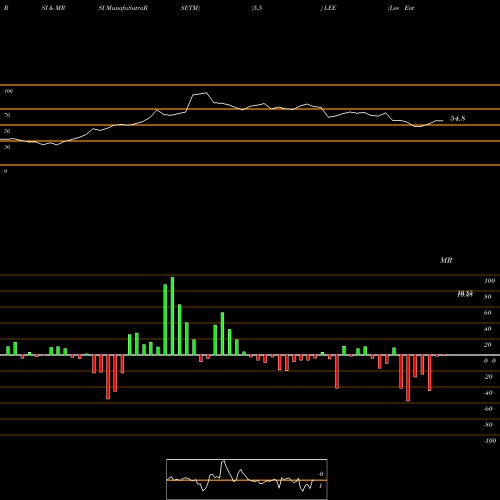The width and height of the screenshot is (500, 500).
Task: Click the MR axis label 20
Action: 488,345
